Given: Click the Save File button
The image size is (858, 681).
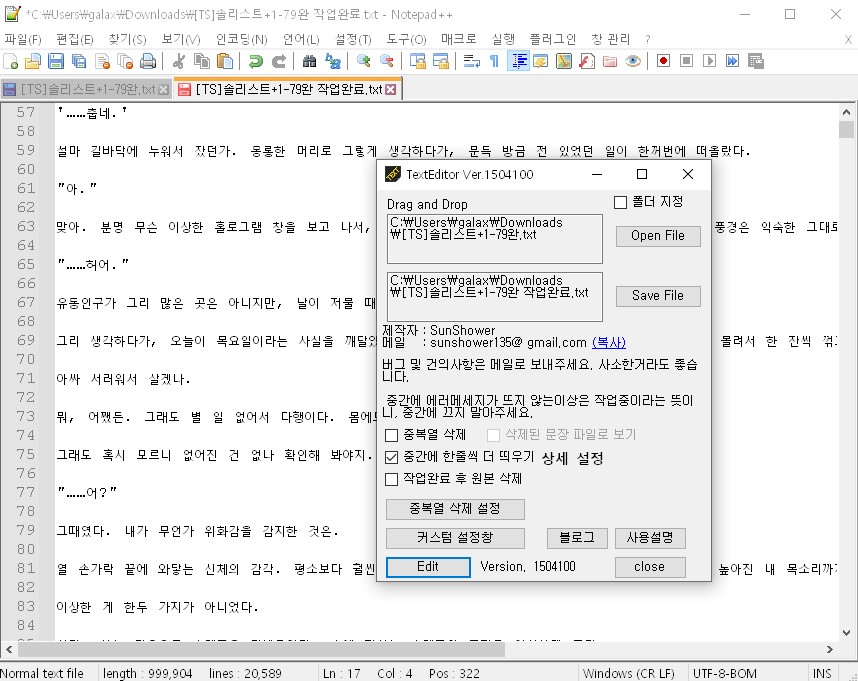Looking at the screenshot, I should click(x=658, y=296).
